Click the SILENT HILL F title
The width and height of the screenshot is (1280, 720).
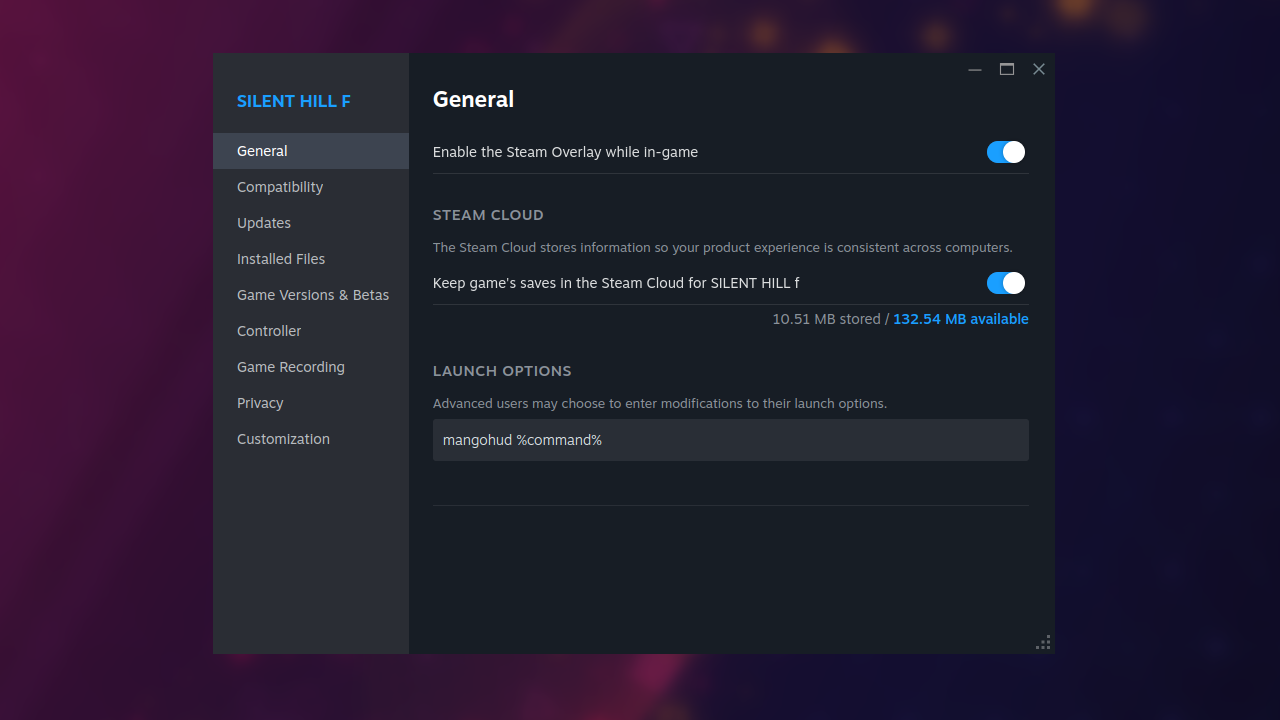tap(293, 101)
